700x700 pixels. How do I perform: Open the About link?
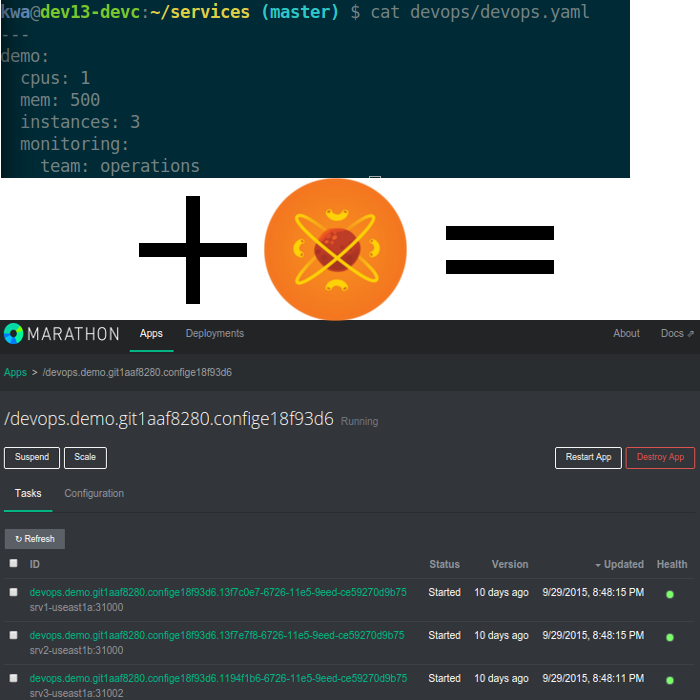pyautogui.click(x=626, y=333)
